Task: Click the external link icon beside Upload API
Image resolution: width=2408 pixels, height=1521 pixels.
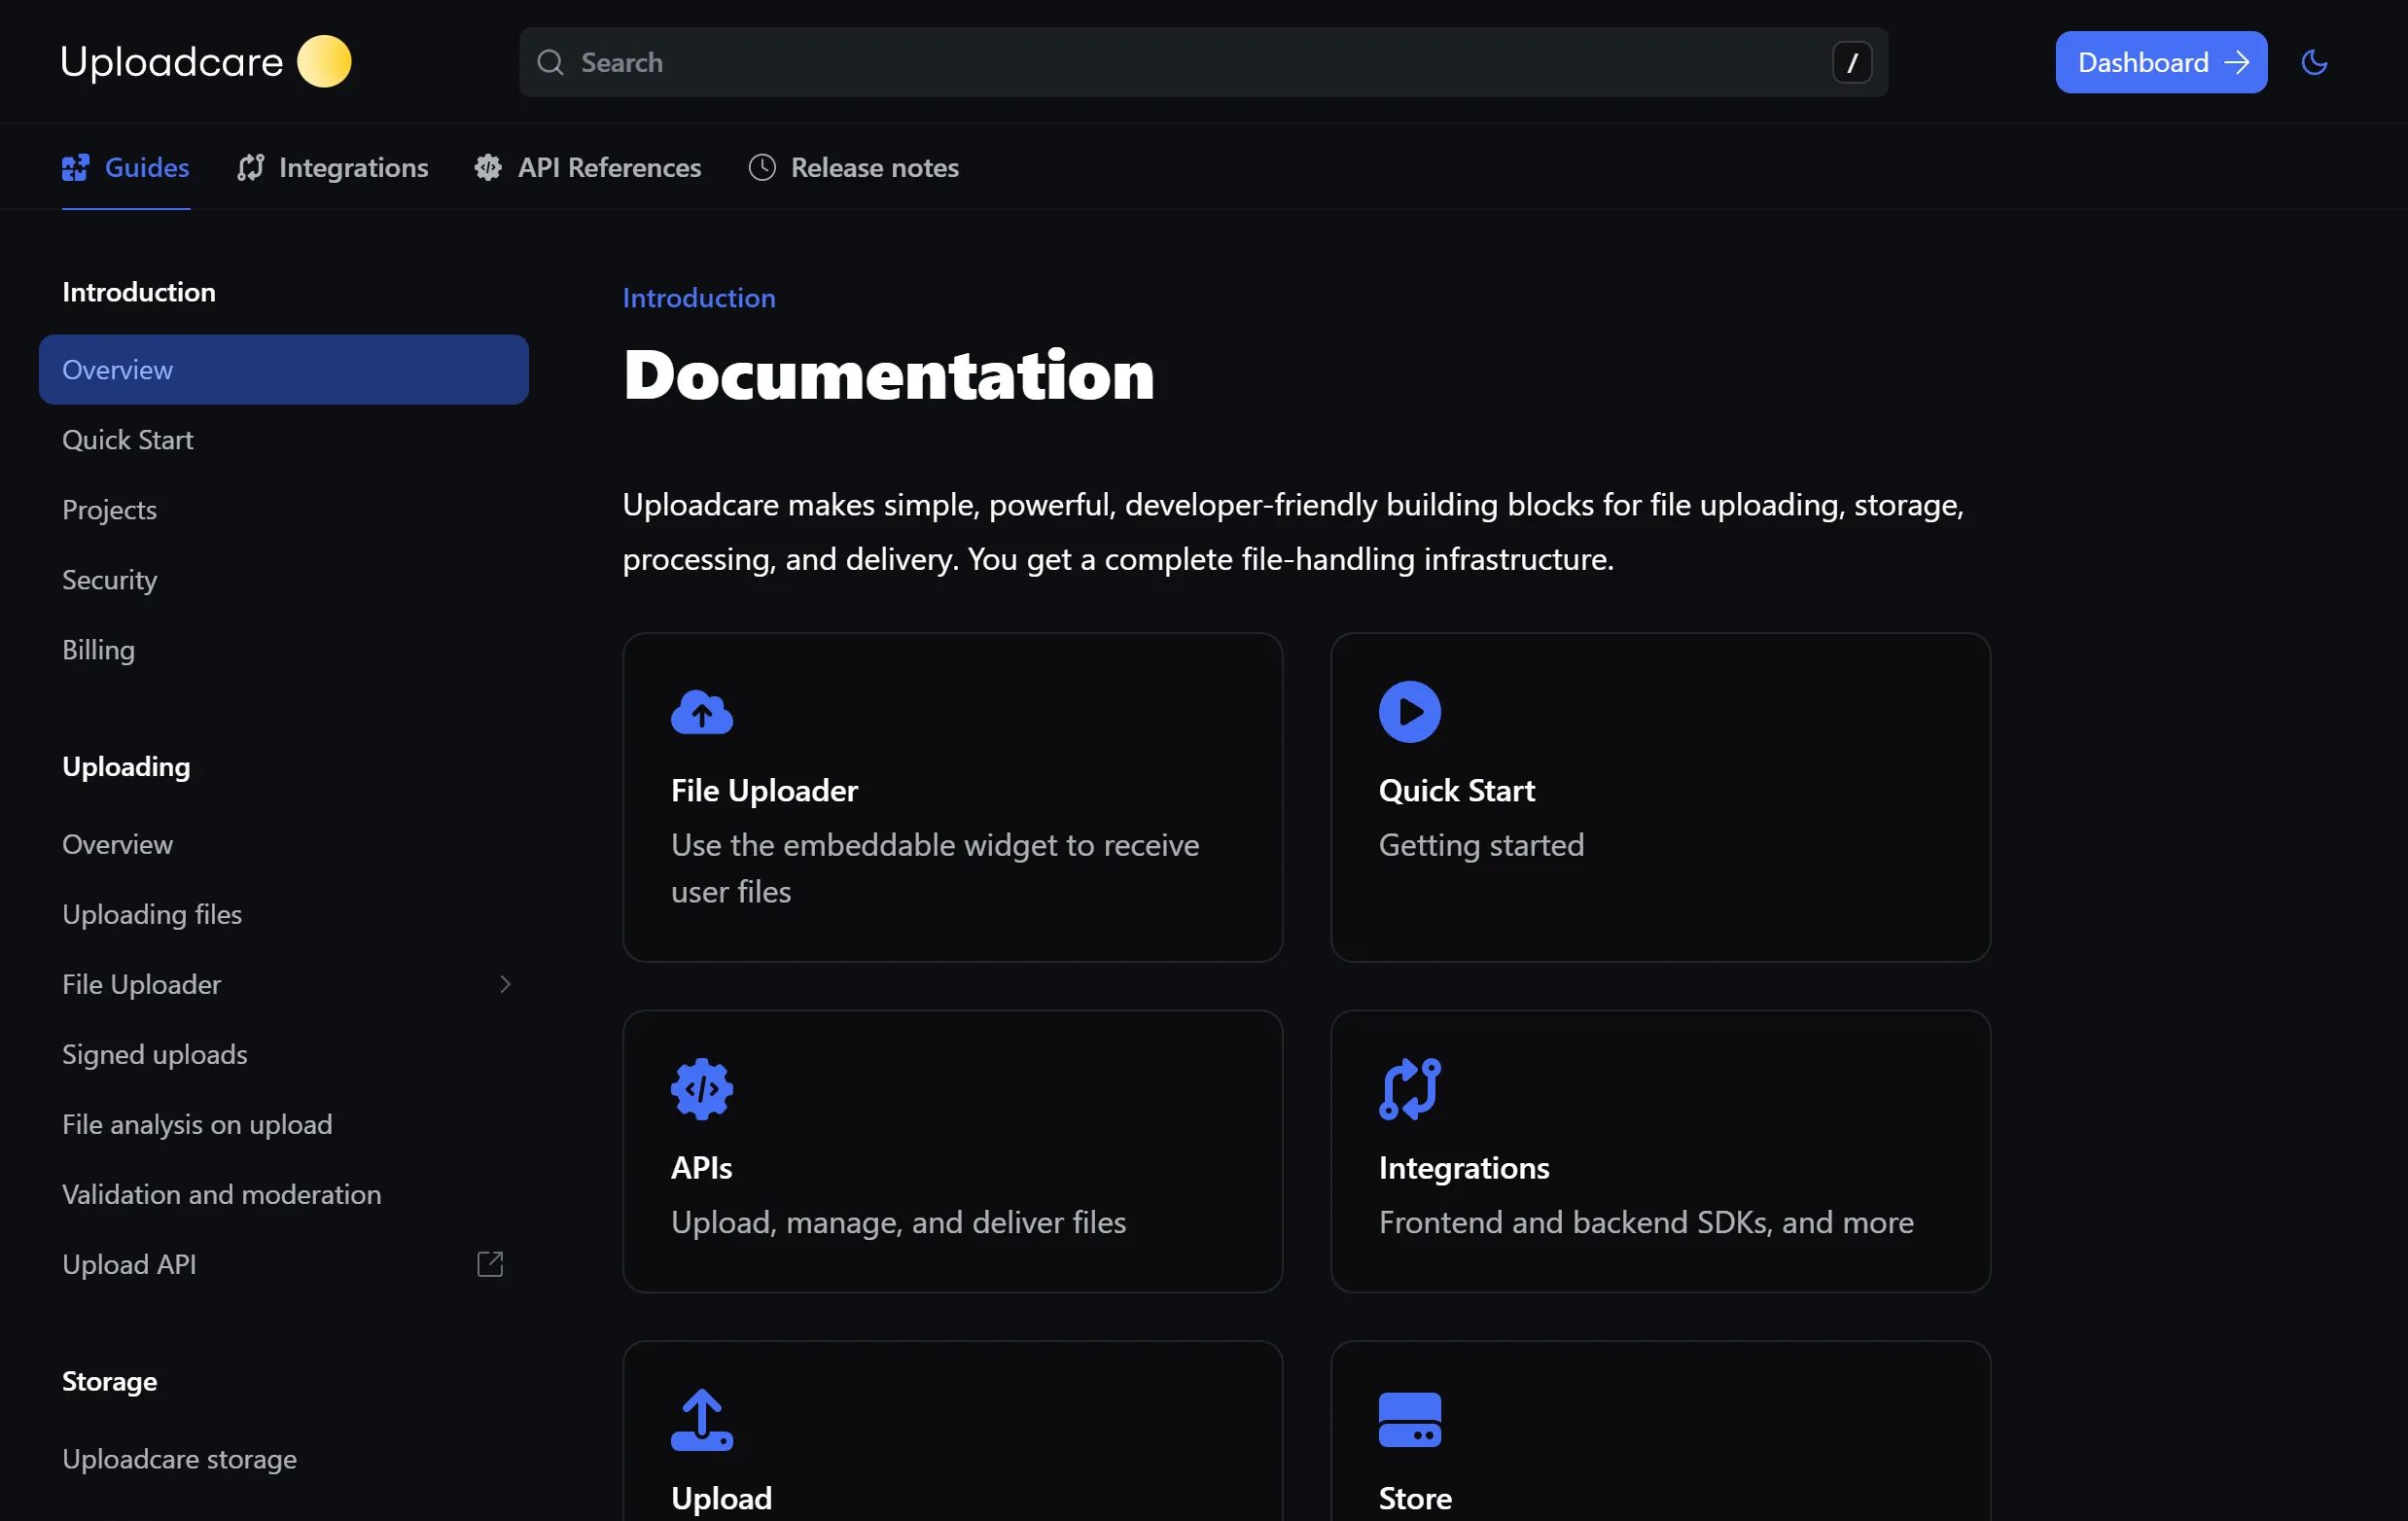Action: 490,1264
